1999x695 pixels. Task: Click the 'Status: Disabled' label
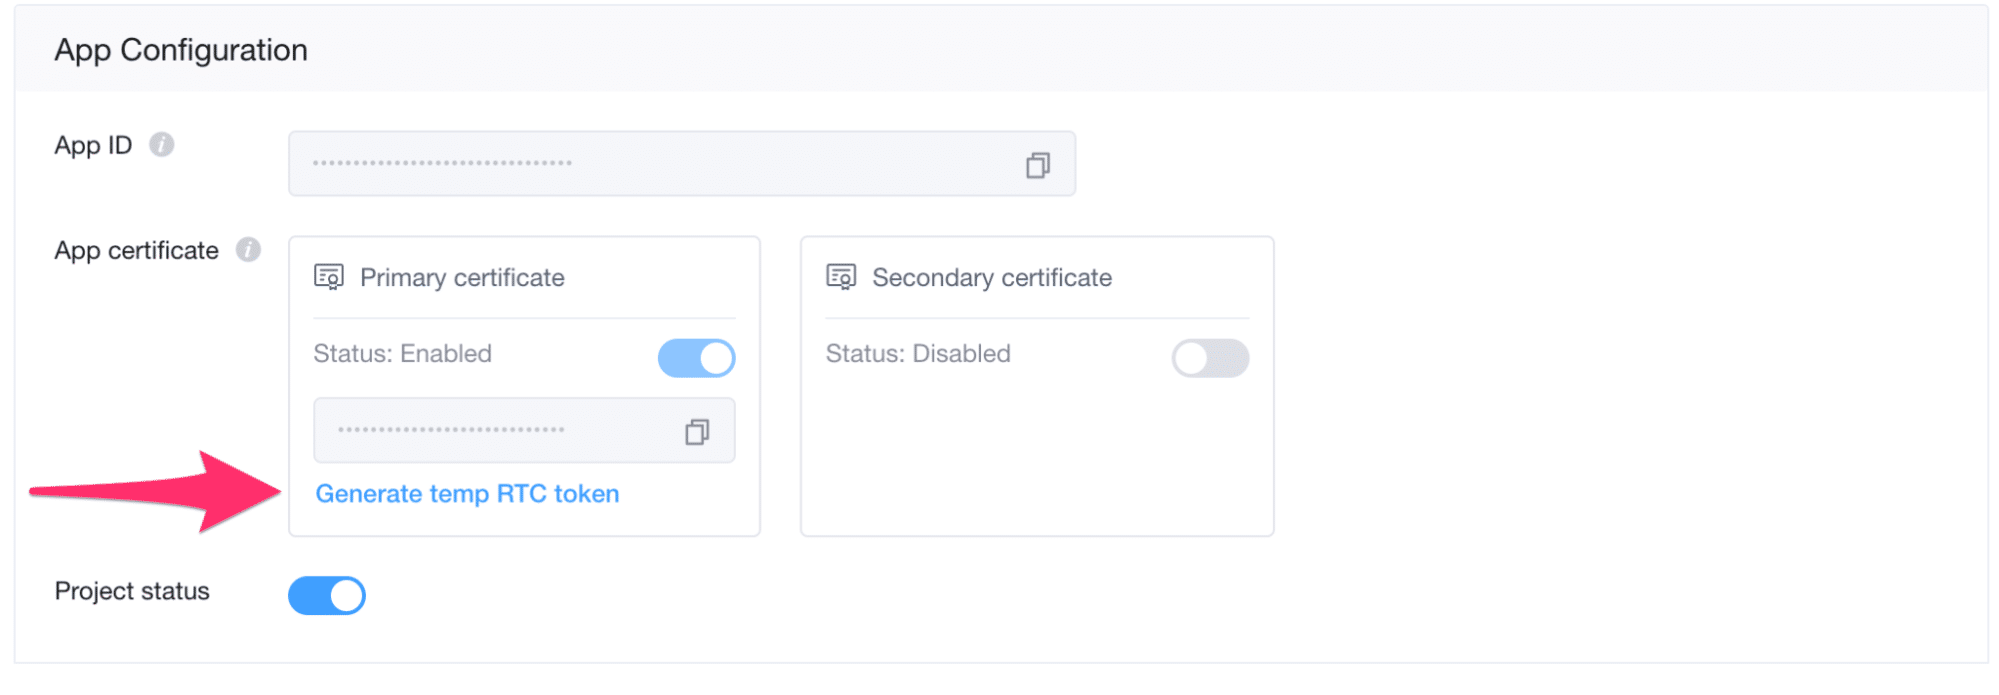click(x=918, y=354)
